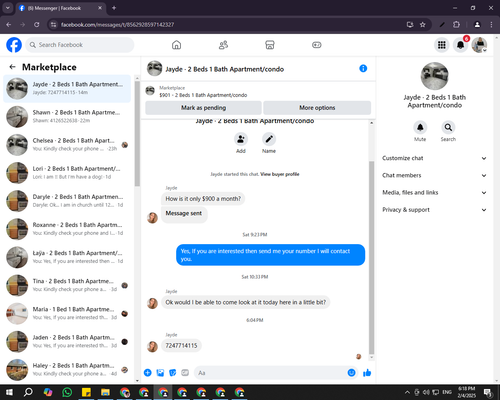Viewport: 500px width, 400px height.
Task: Open more actions plus icon
Action: (x=148, y=373)
